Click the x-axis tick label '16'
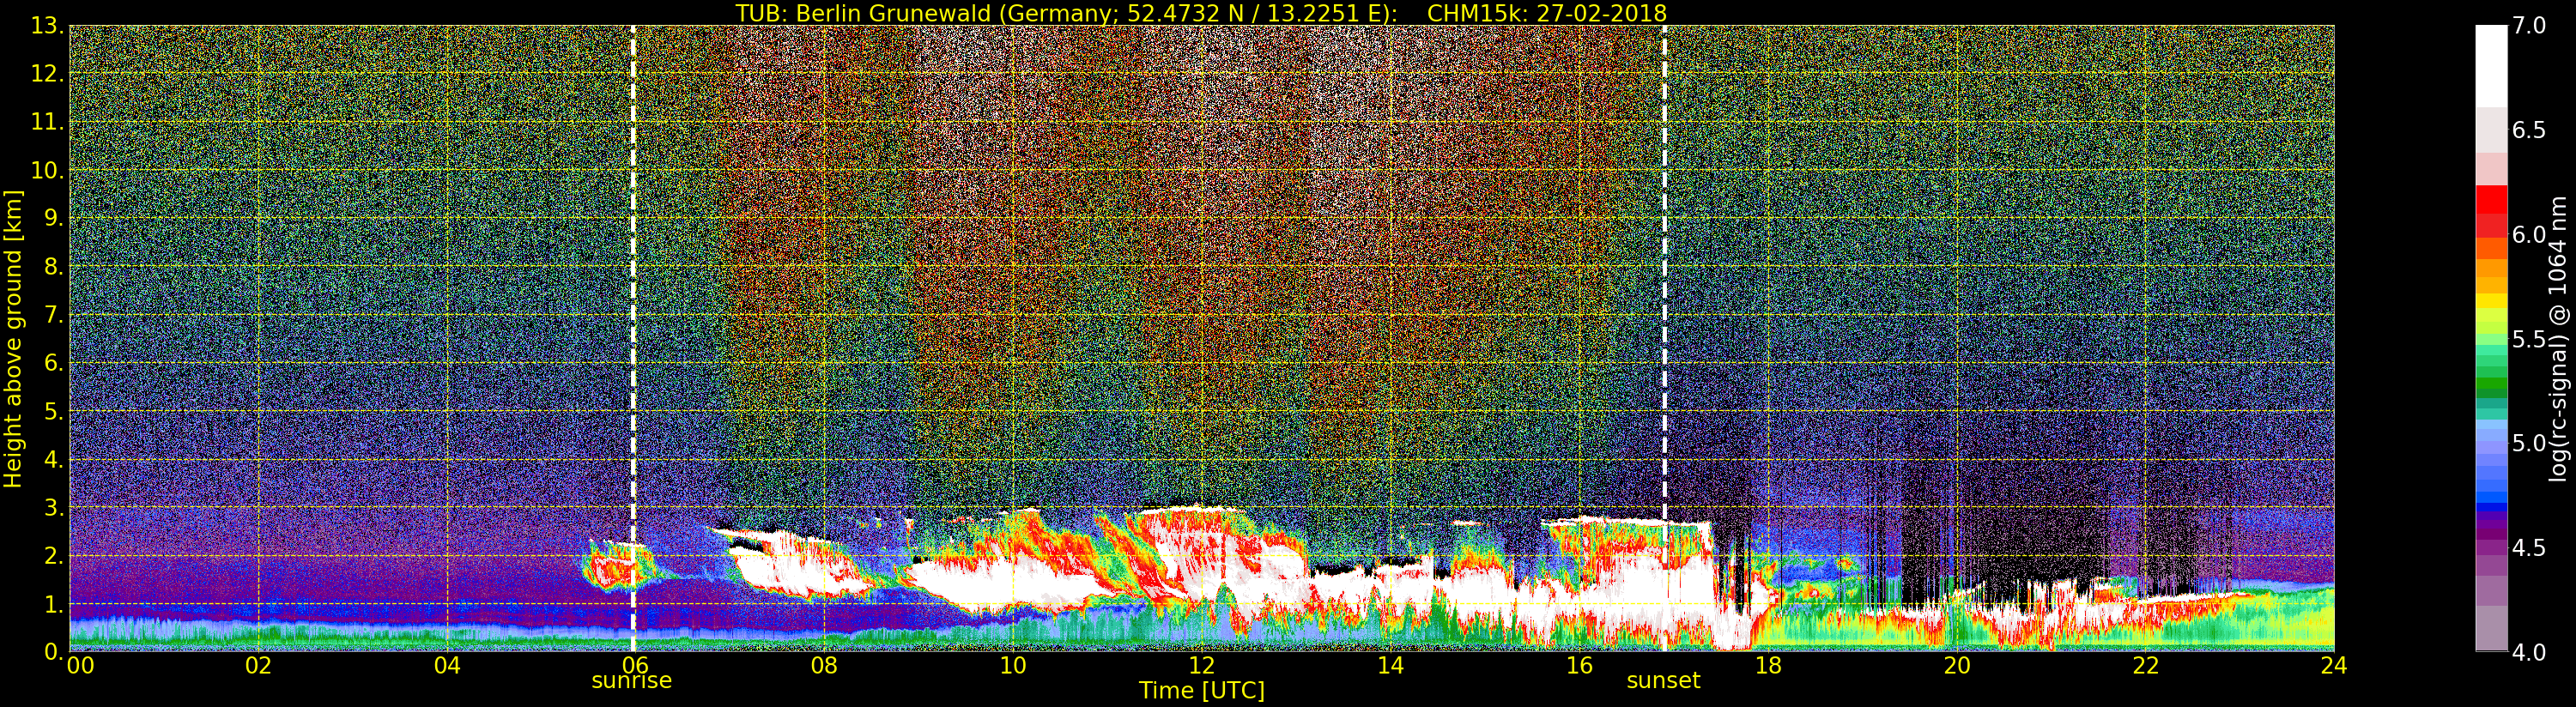The image size is (2576, 707). coord(1580,666)
